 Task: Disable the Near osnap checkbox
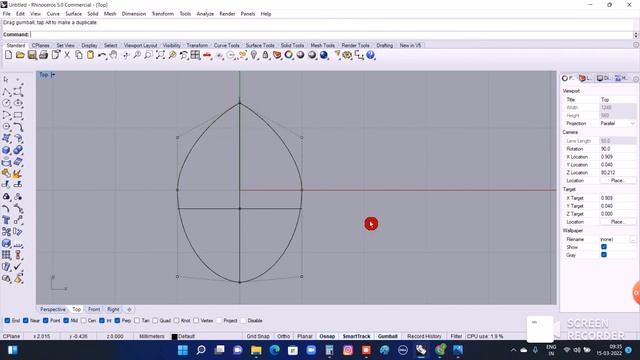pos(26,320)
